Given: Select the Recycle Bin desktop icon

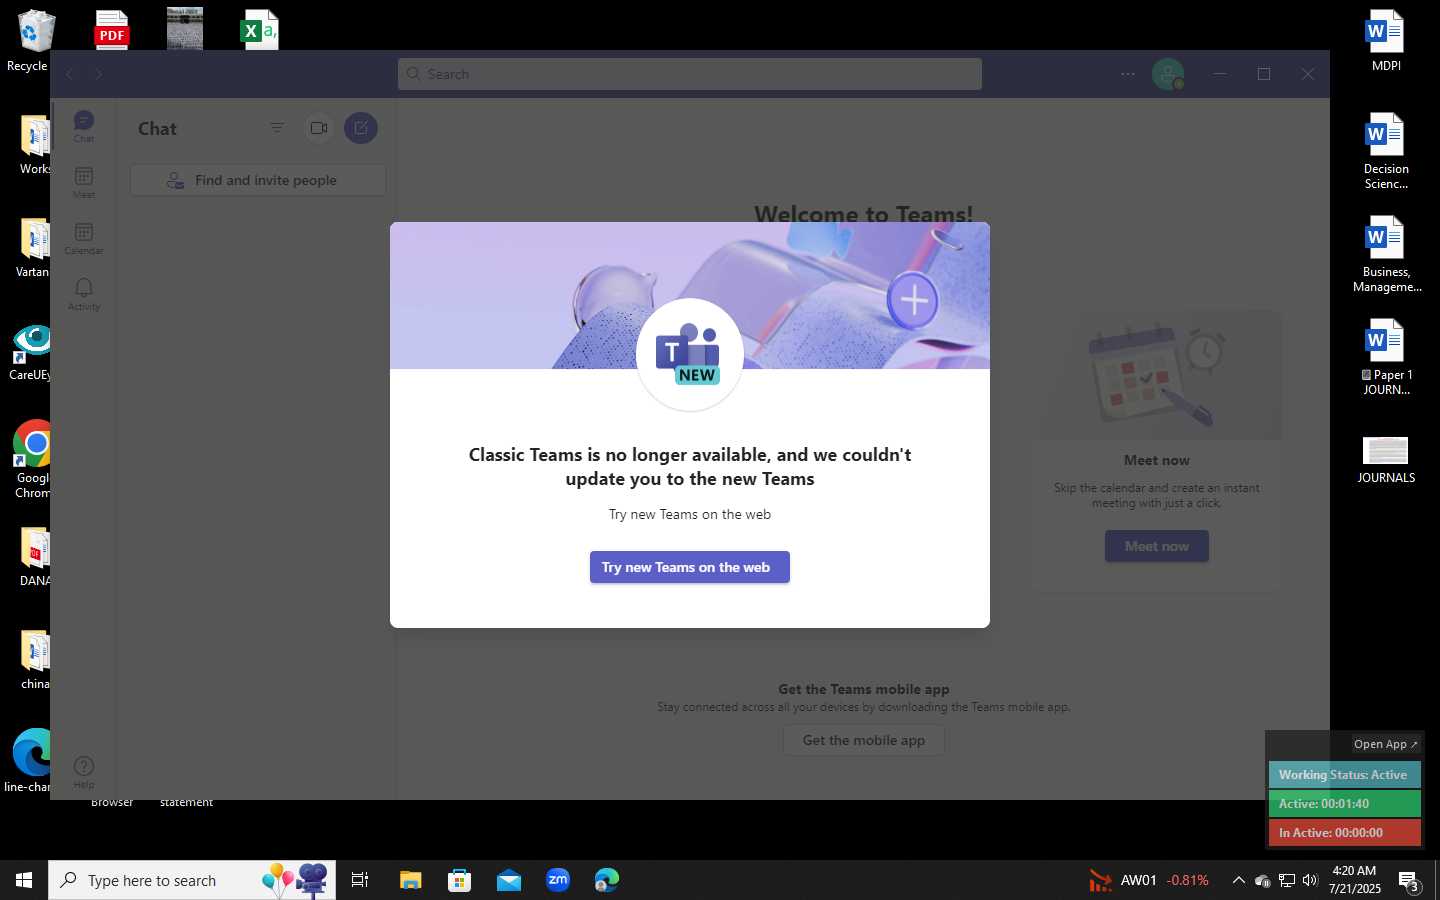Looking at the screenshot, I should tap(32, 41).
